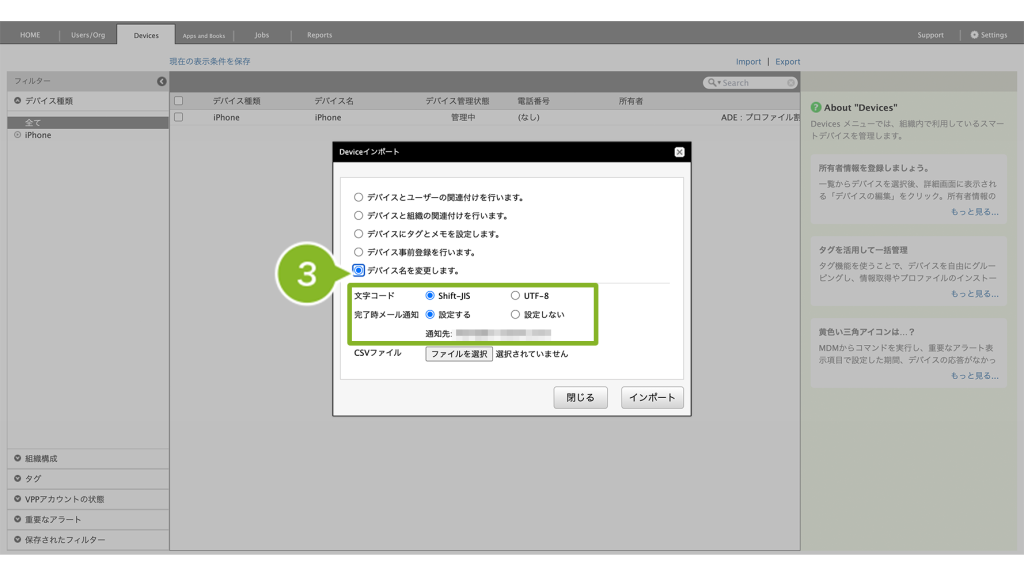This screenshot has height=576, width=1024.
Task: Click the search magnifier icon
Action: pos(713,83)
